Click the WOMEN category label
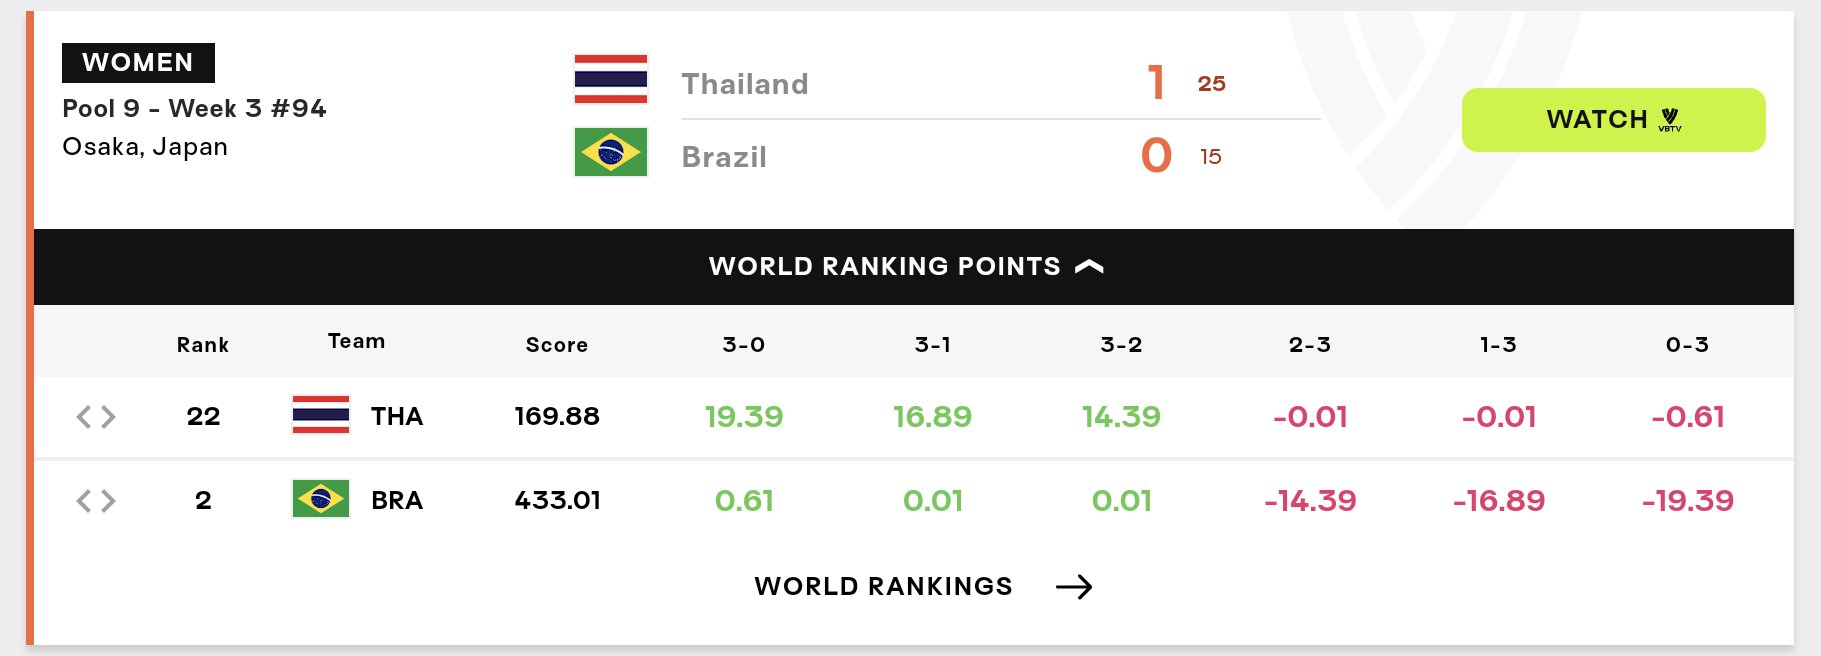1821x656 pixels. coord(138,63)
